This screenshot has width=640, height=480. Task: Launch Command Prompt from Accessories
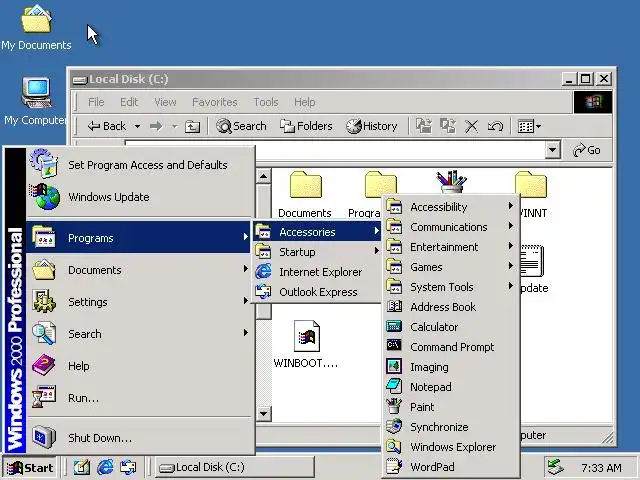tap(451, 347)
